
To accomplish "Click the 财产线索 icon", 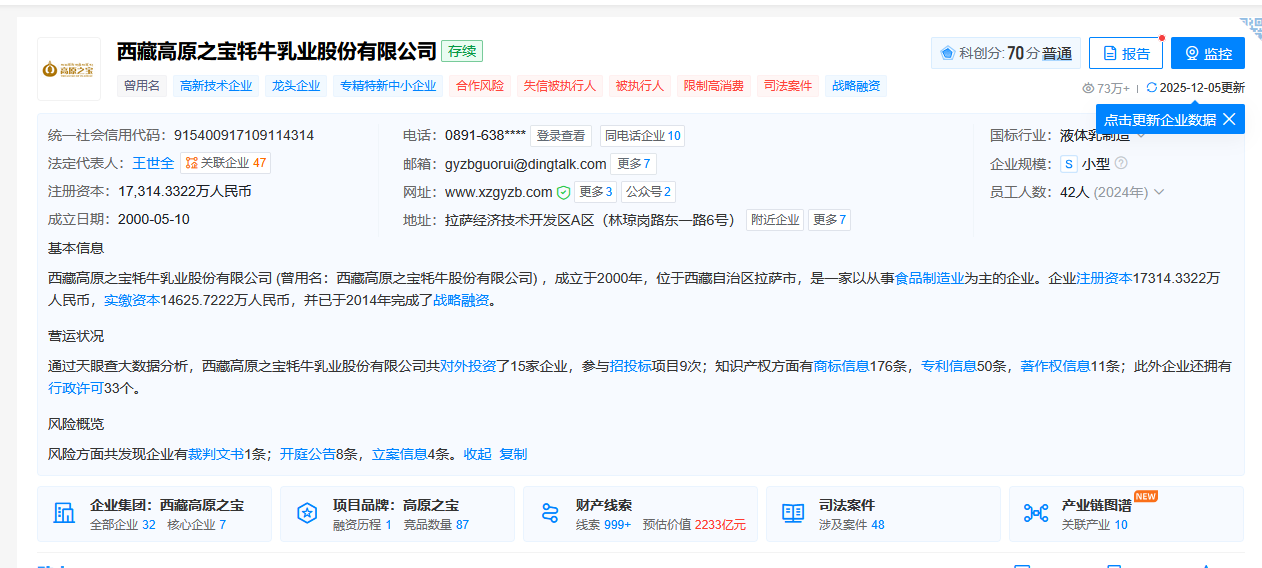I will point(550,514).
